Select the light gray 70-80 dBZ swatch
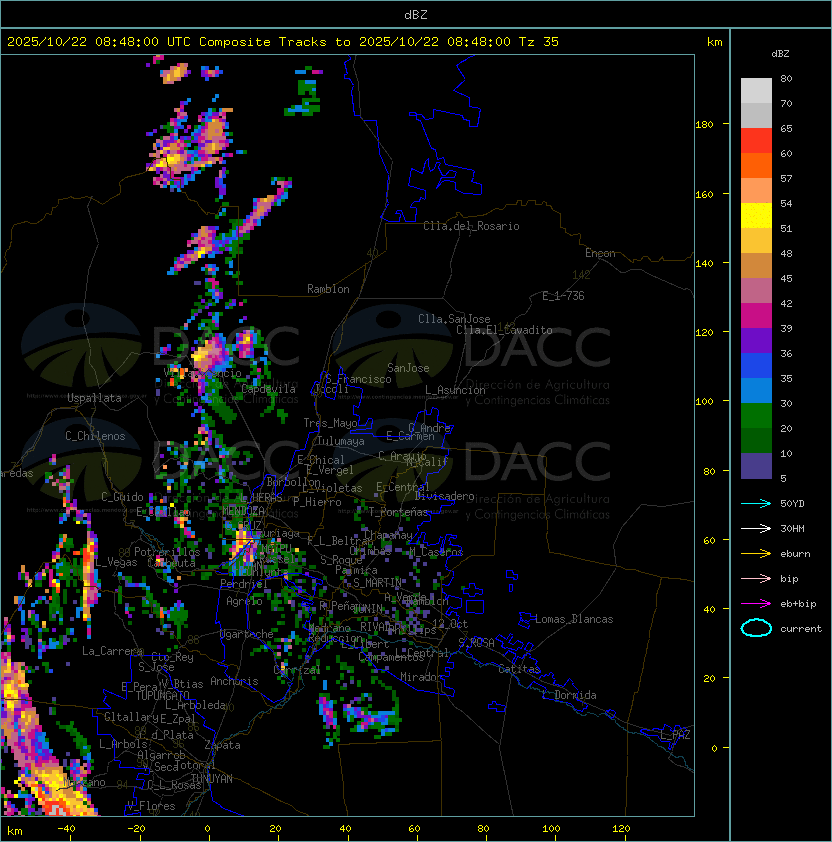832x842 pixels. point(756,90)
